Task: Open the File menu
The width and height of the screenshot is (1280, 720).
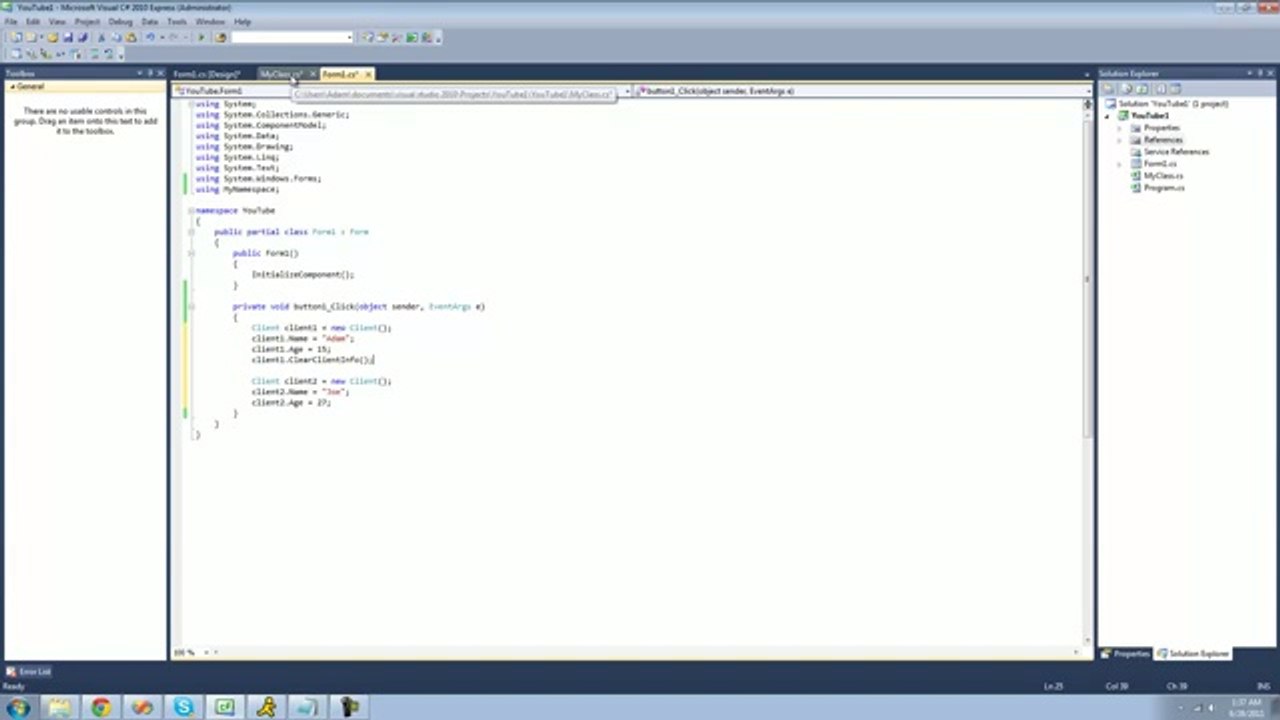Action: [x=11, y=21]
